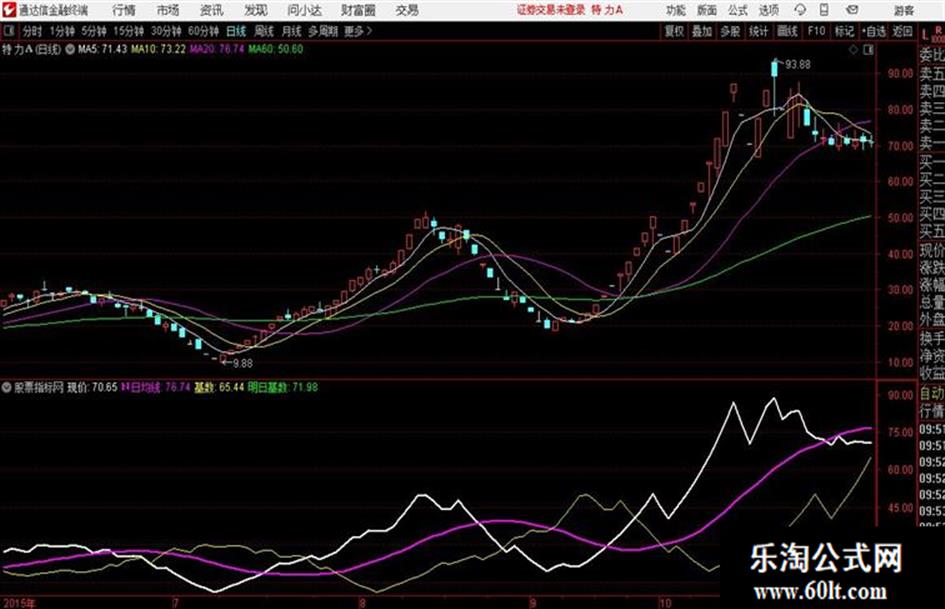Click the month 8 time axis marker
This screenshot has width=945, height=609.
click(362, 603)
